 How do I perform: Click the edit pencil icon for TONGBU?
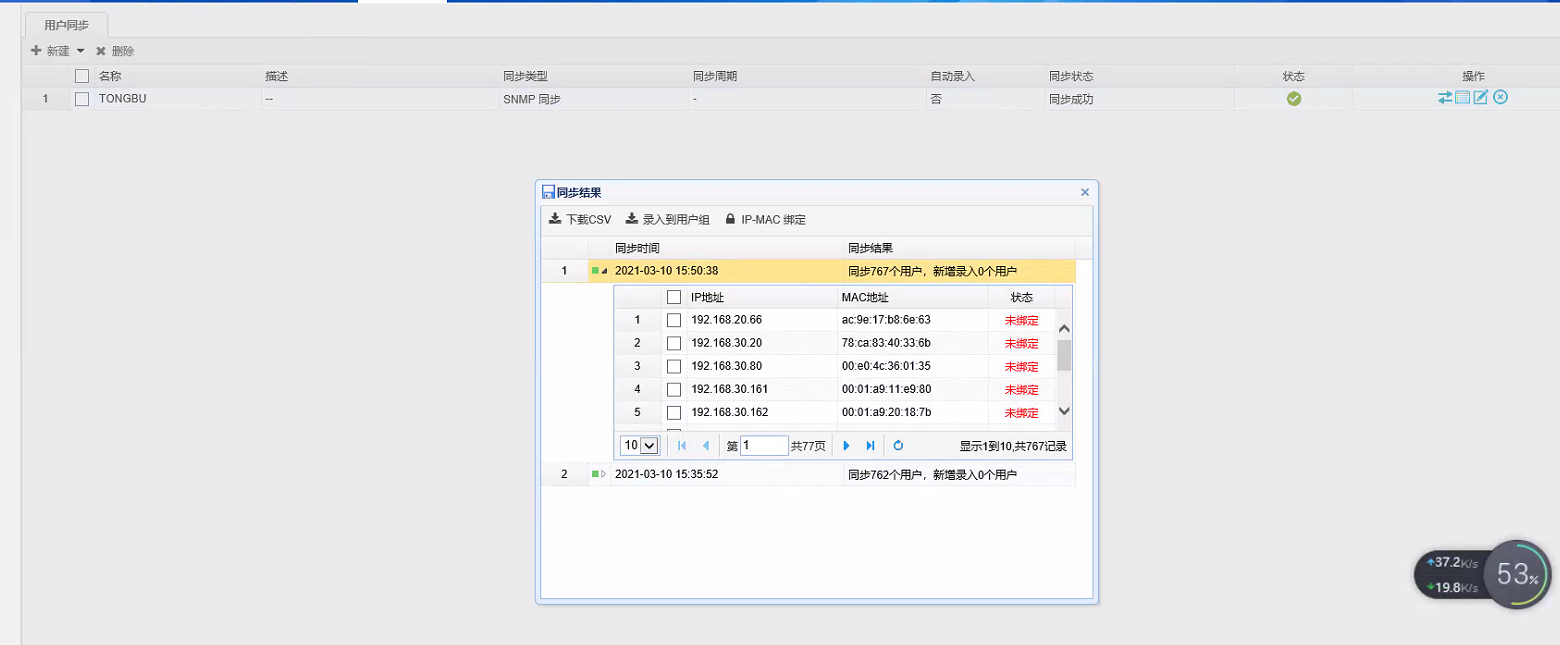[x=1481, y=97]
